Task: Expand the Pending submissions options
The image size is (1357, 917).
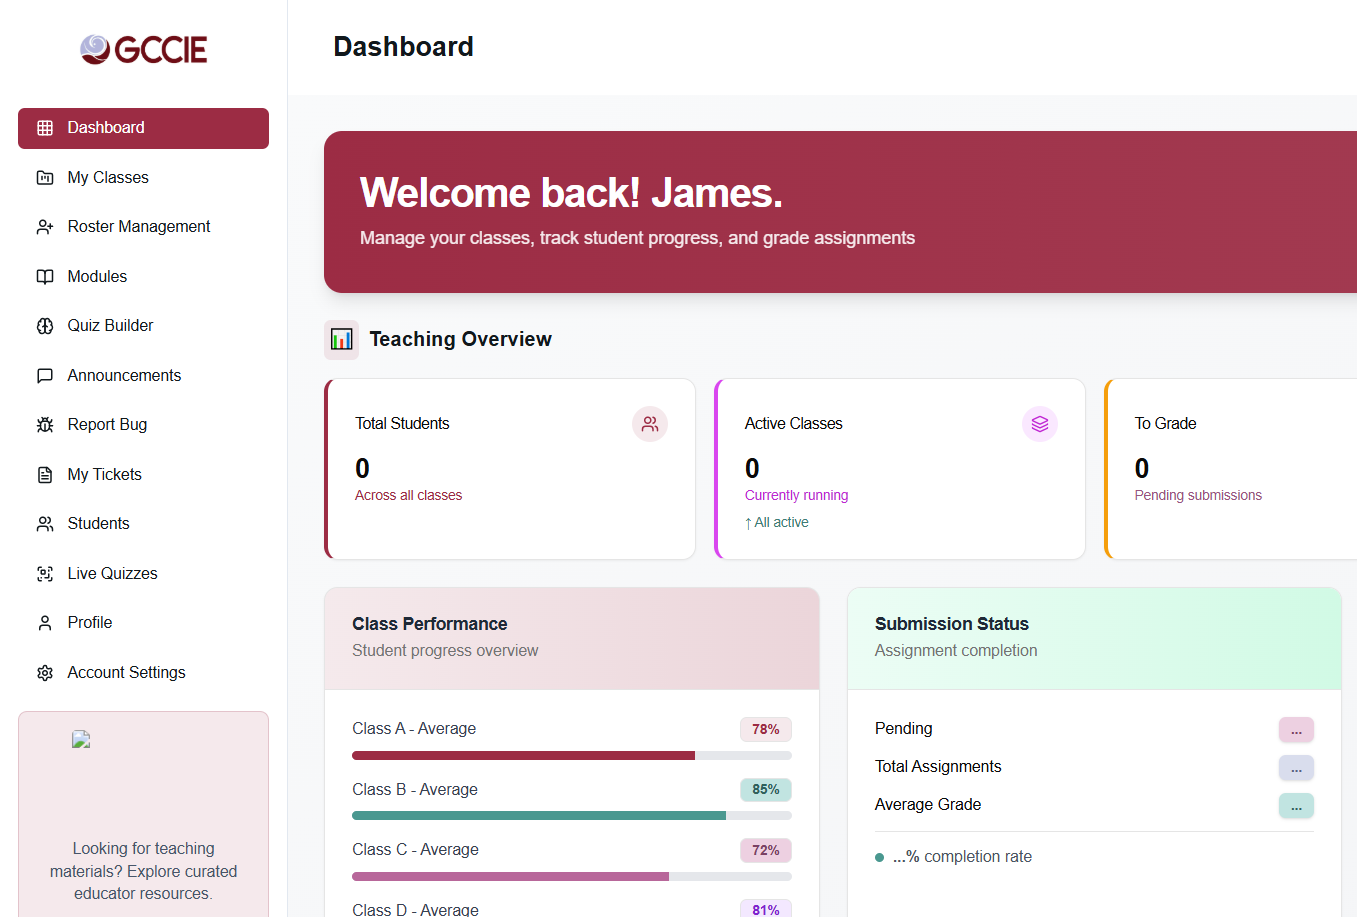Action: click(x=1296, y=730)
